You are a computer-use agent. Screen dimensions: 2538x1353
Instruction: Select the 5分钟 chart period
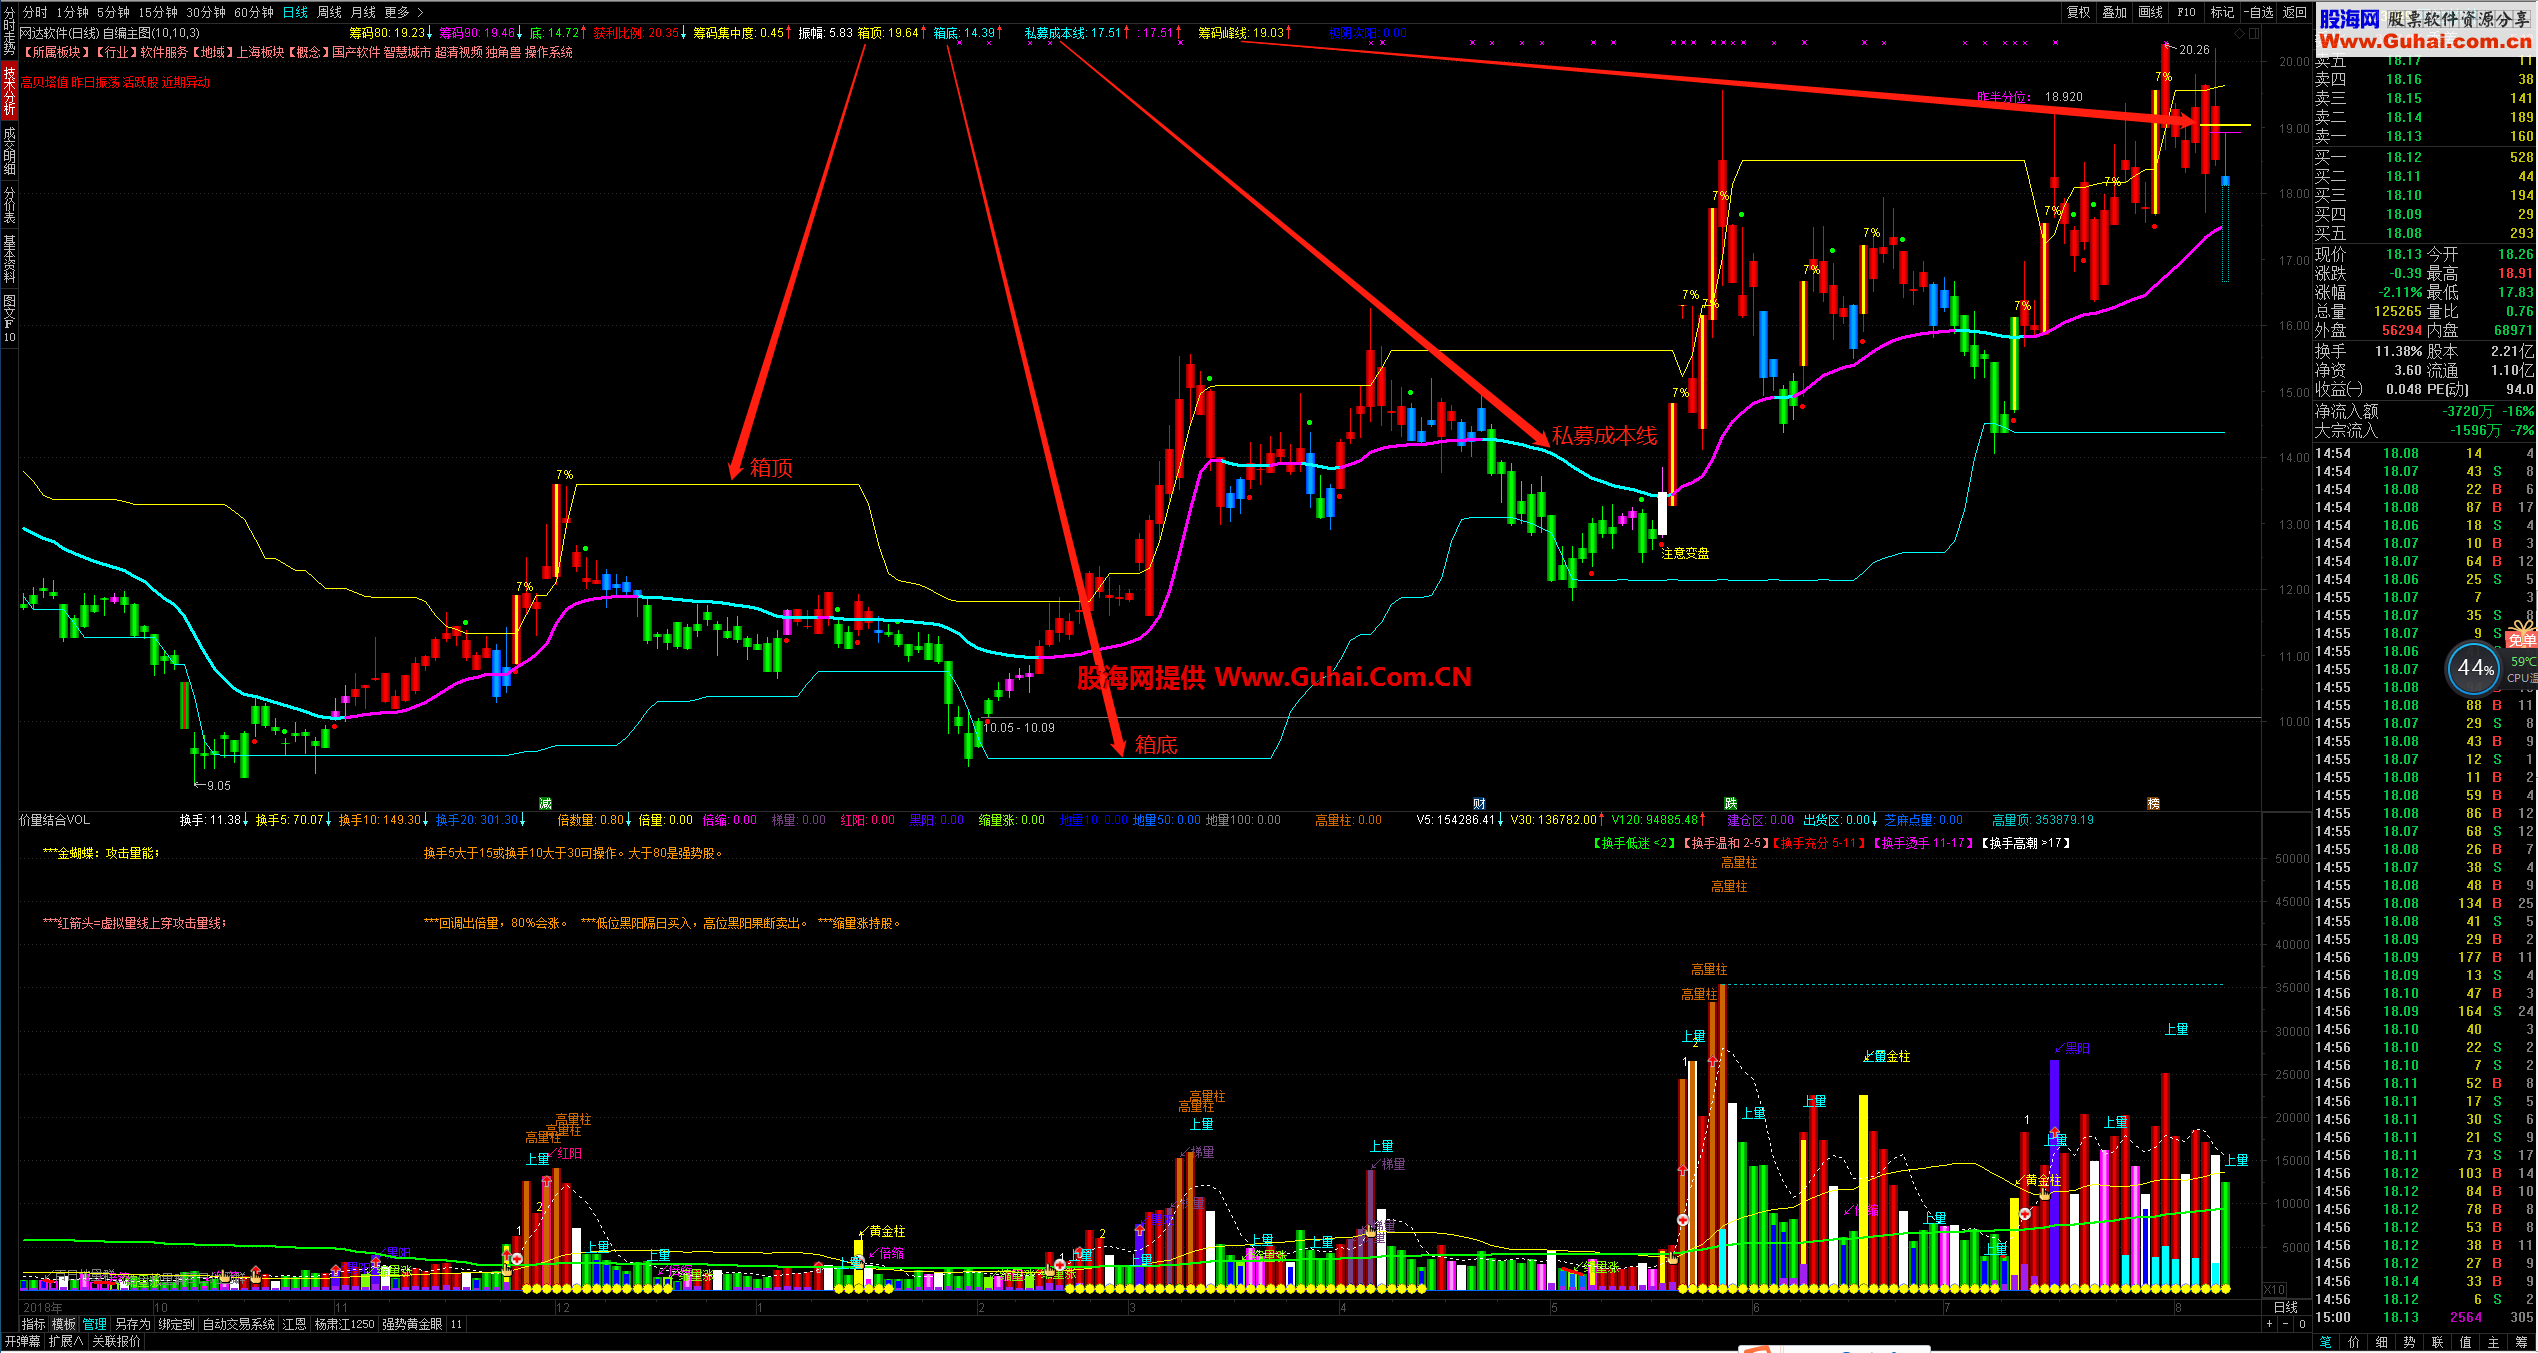(x=113, y=12)
